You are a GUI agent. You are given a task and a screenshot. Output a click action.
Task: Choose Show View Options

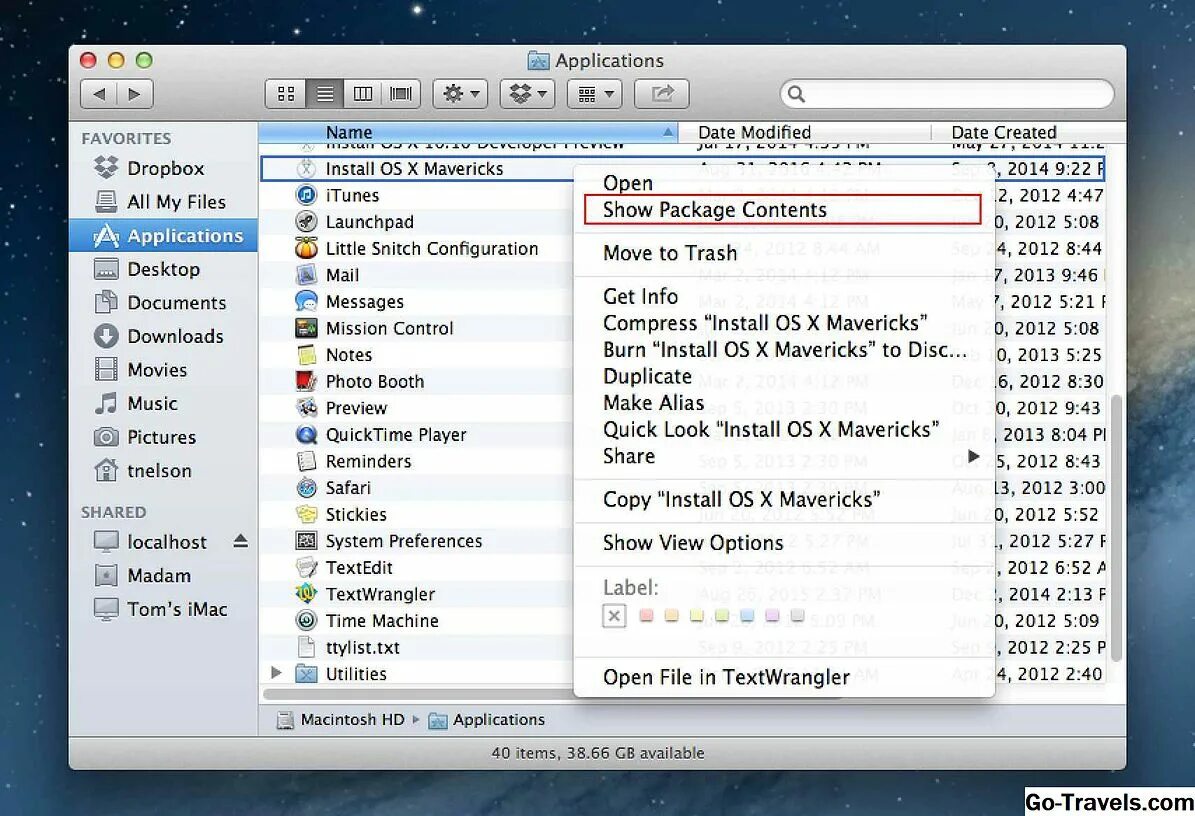point(783,543)
